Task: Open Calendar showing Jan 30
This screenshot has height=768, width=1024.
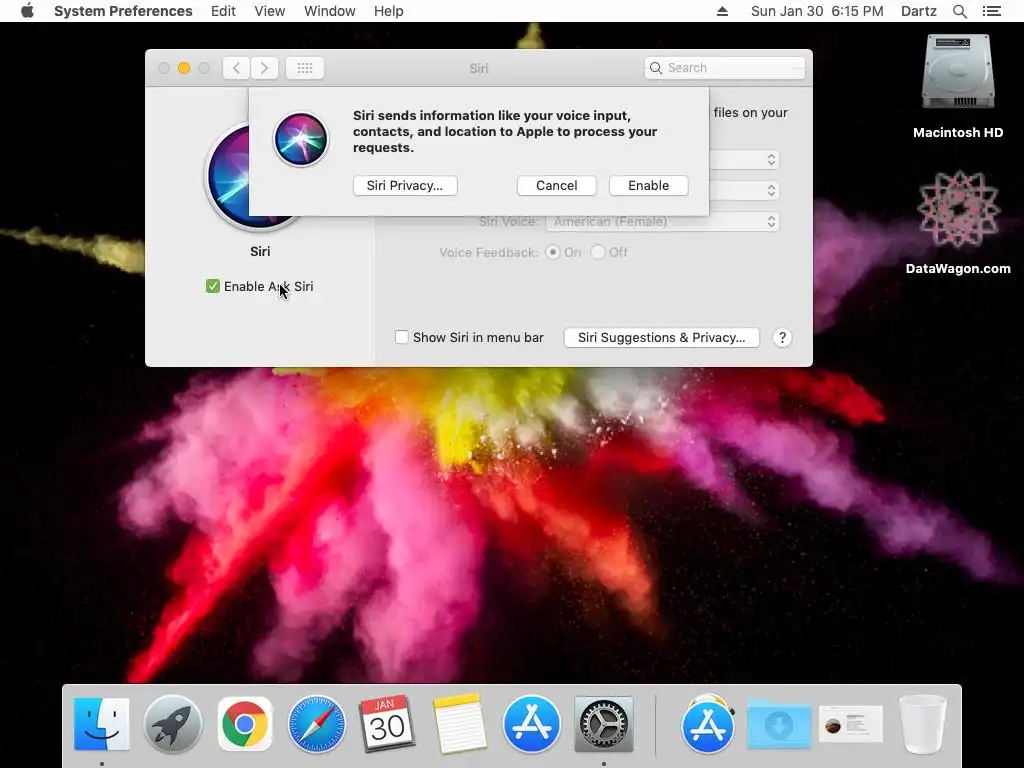Action: click(387, 724)
